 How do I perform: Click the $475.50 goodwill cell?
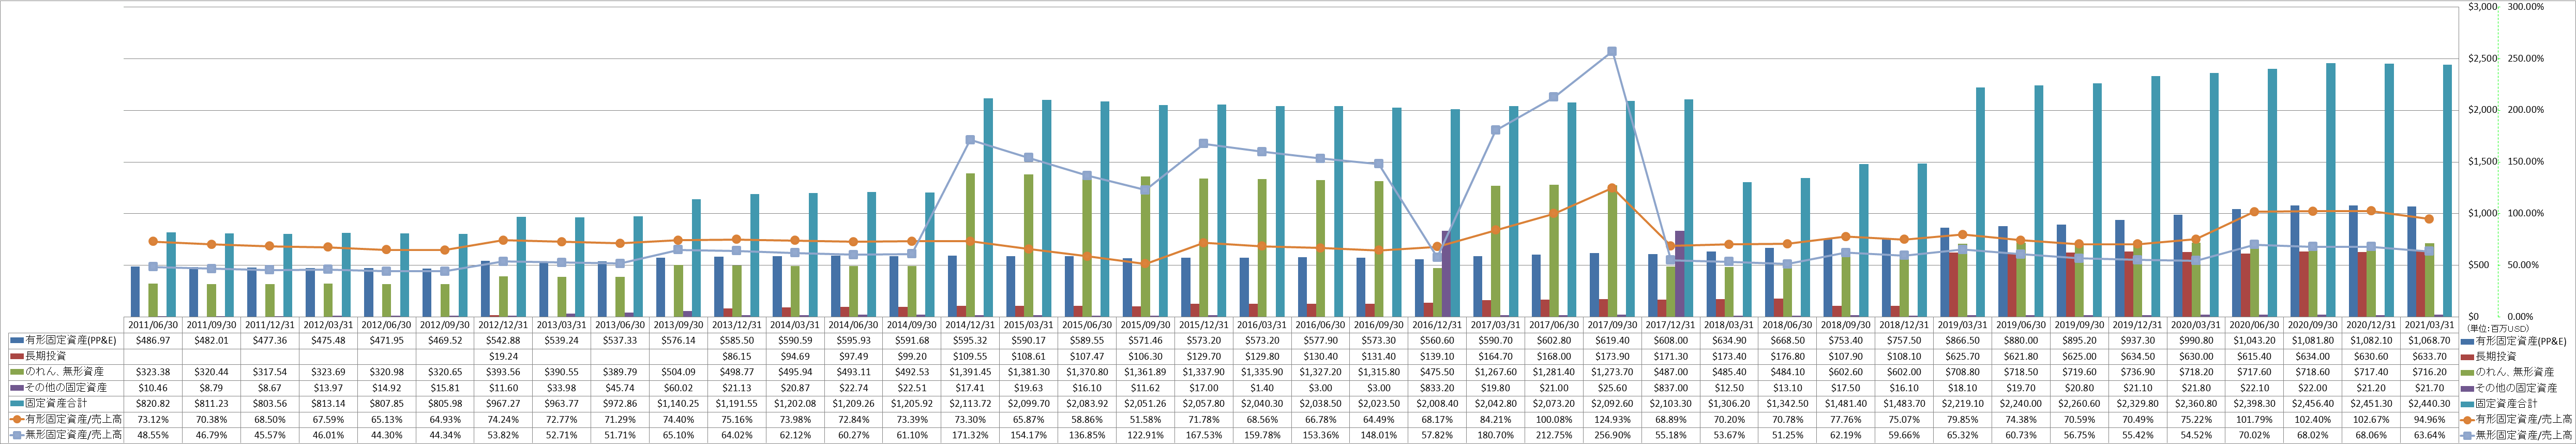click(1436, 372)
